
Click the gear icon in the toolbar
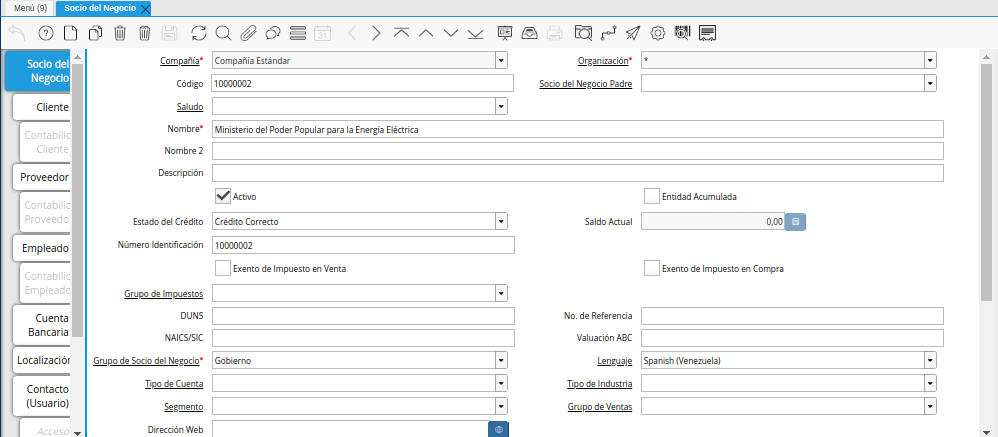[658, 33]
